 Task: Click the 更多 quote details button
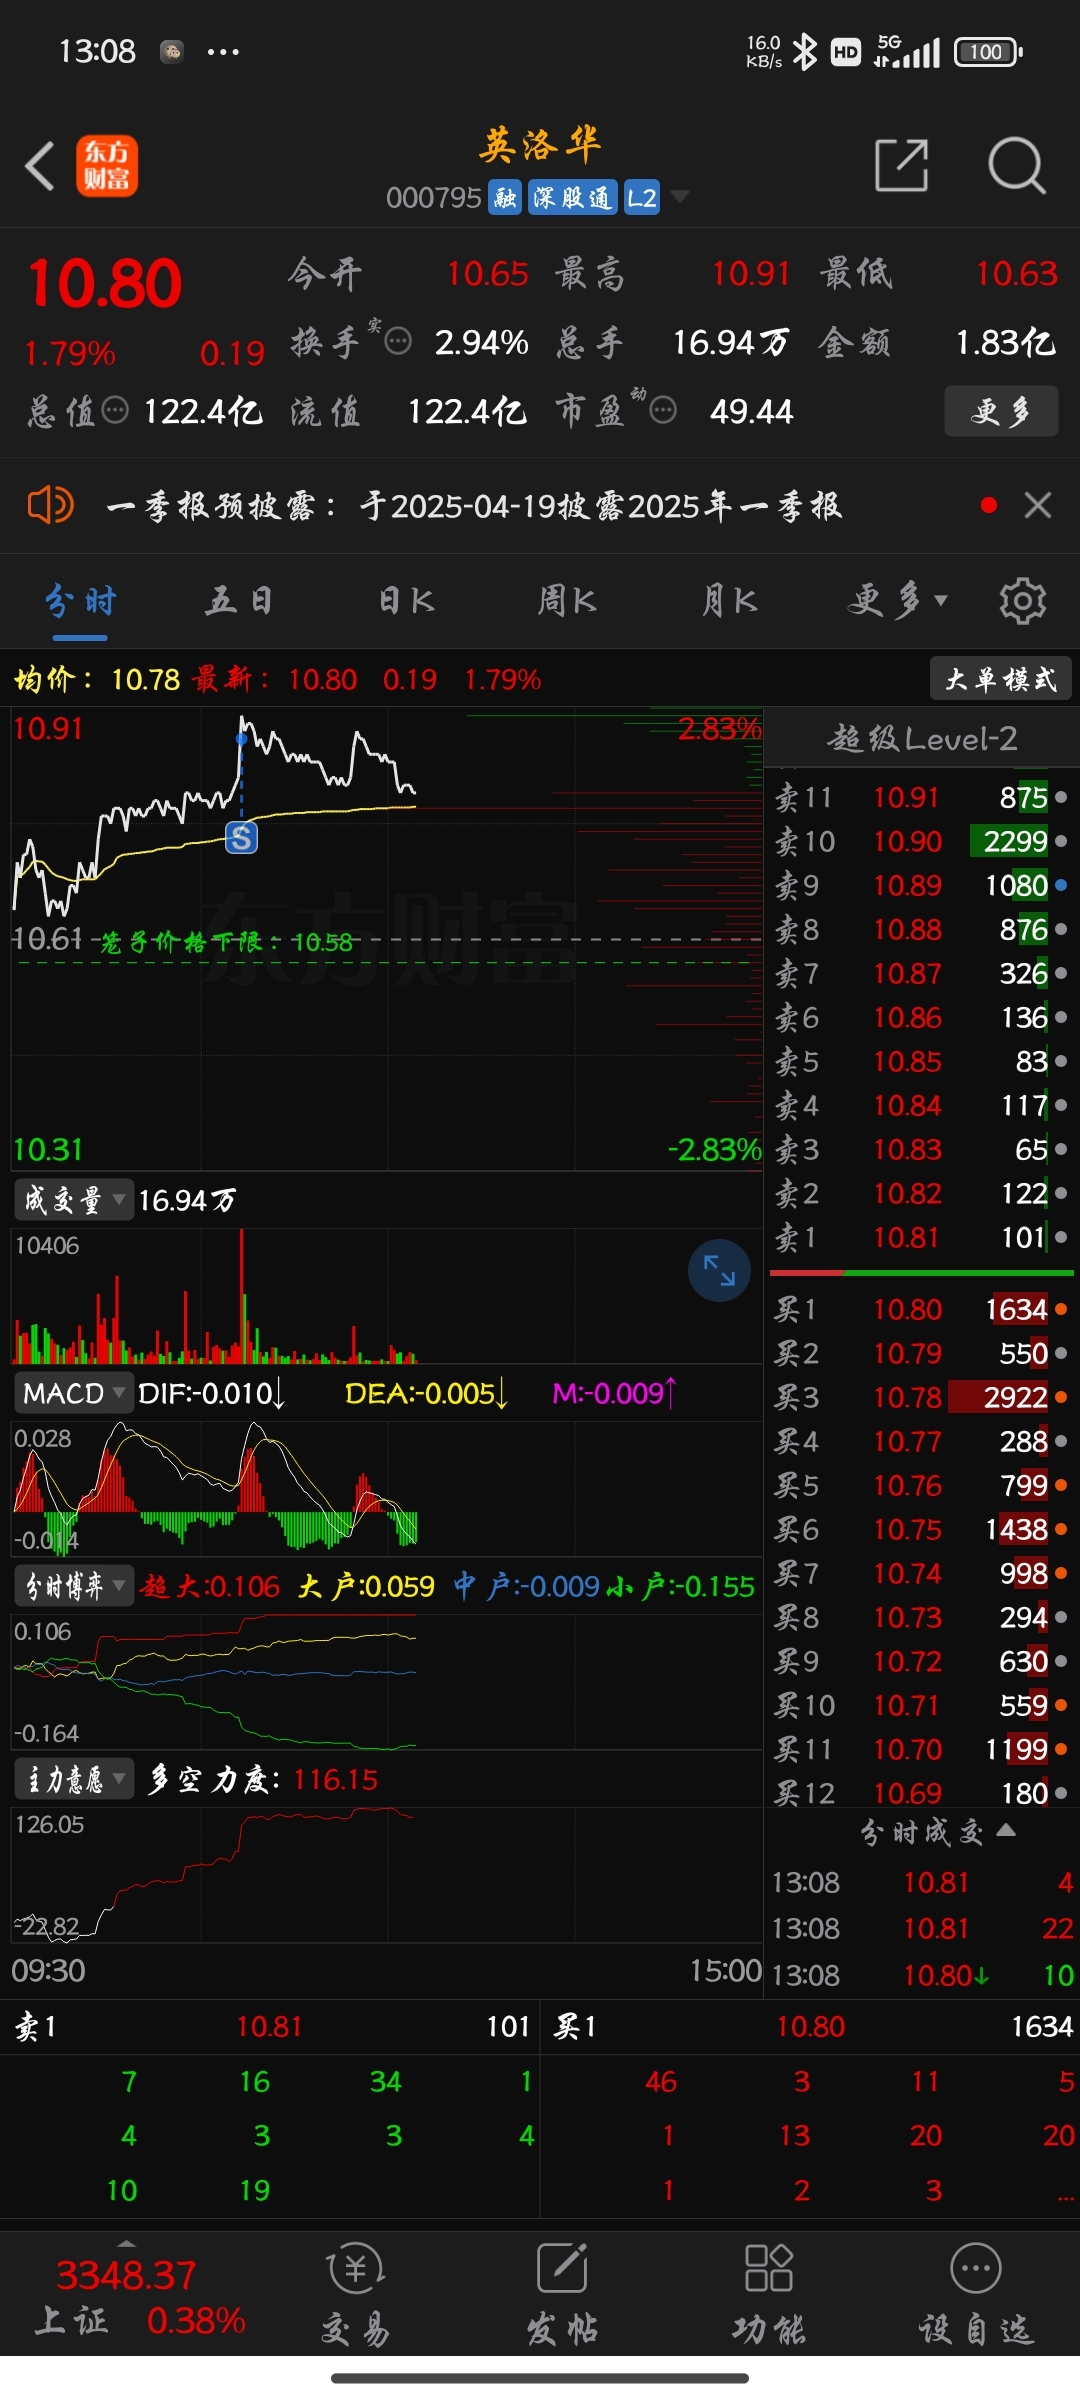coord(1001,411)
